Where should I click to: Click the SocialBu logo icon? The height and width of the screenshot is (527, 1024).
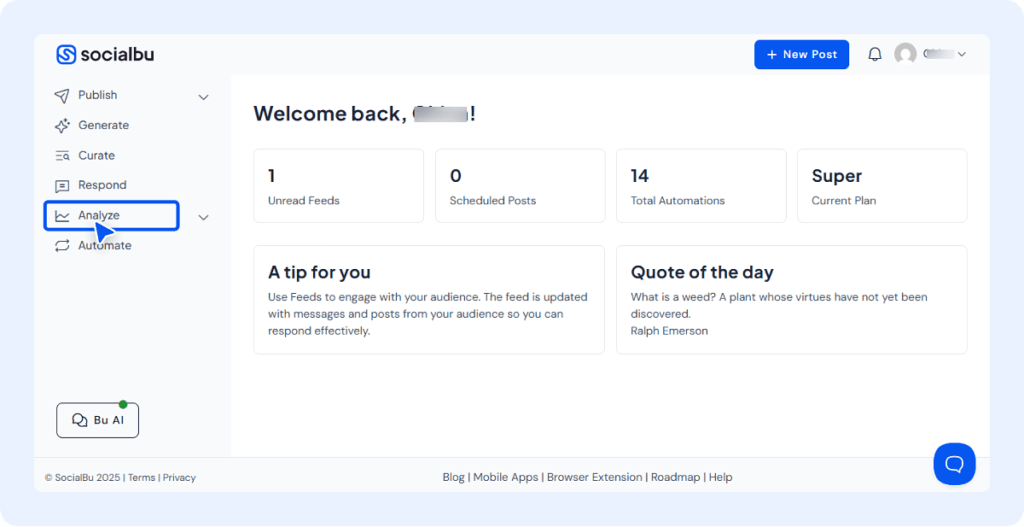(x=66, y=55)
